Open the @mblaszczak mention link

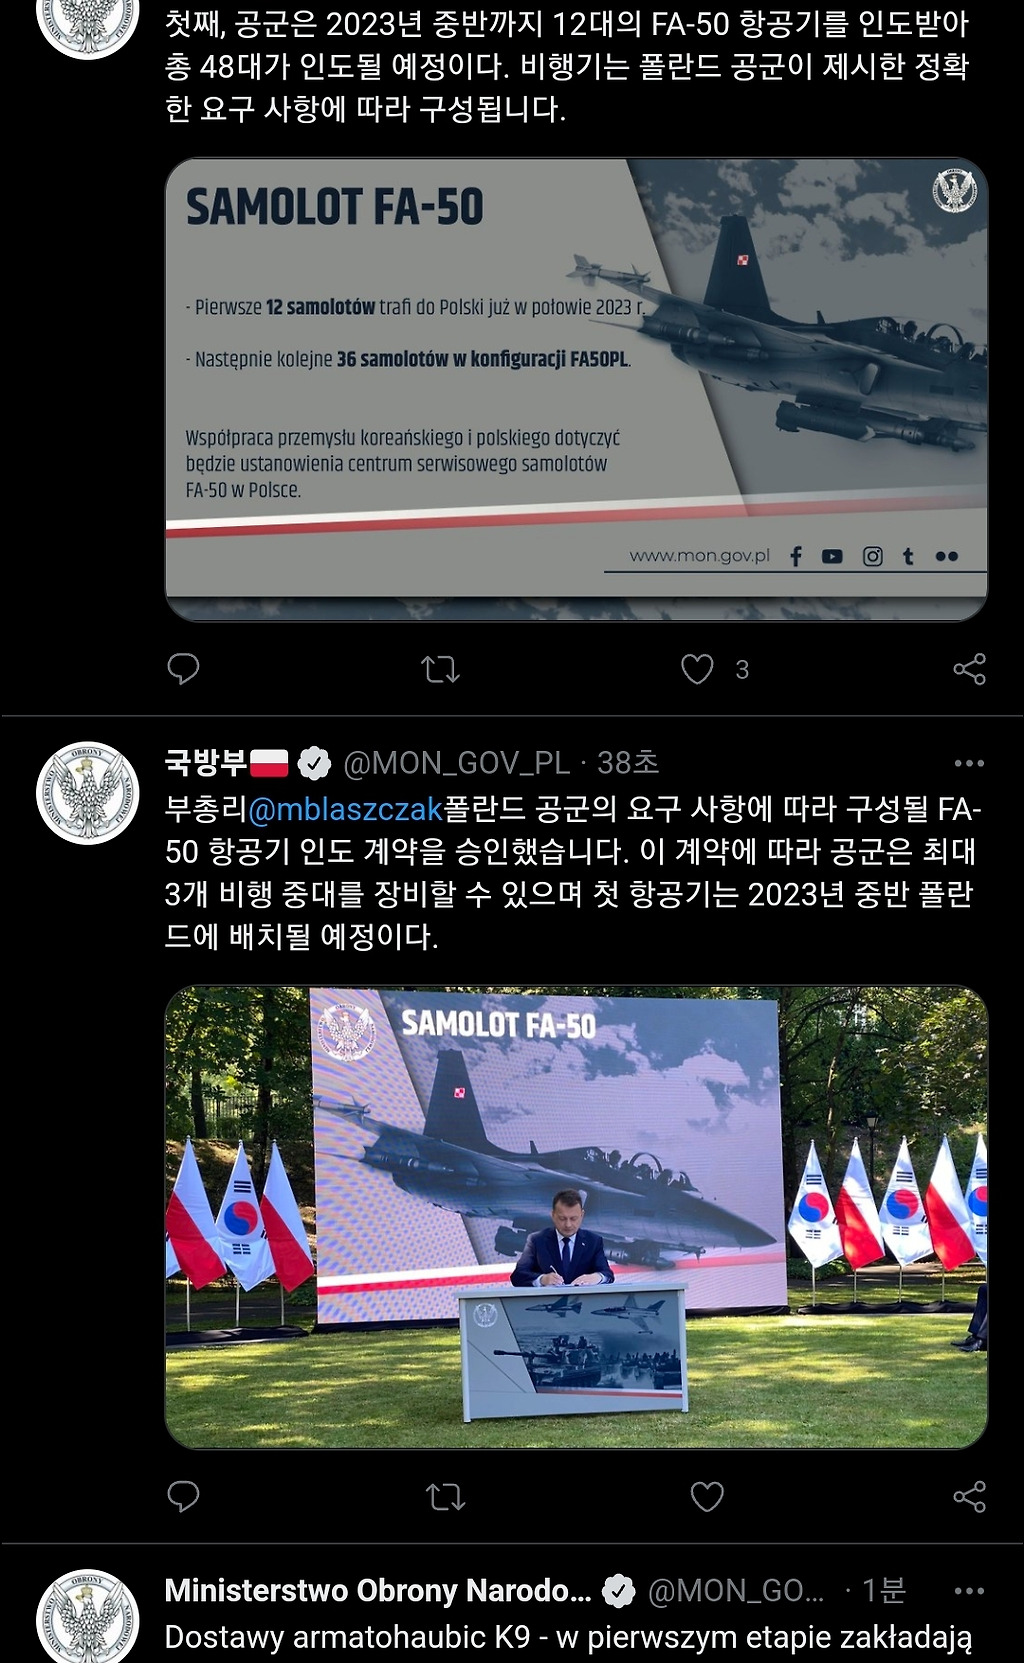point(345,809)
